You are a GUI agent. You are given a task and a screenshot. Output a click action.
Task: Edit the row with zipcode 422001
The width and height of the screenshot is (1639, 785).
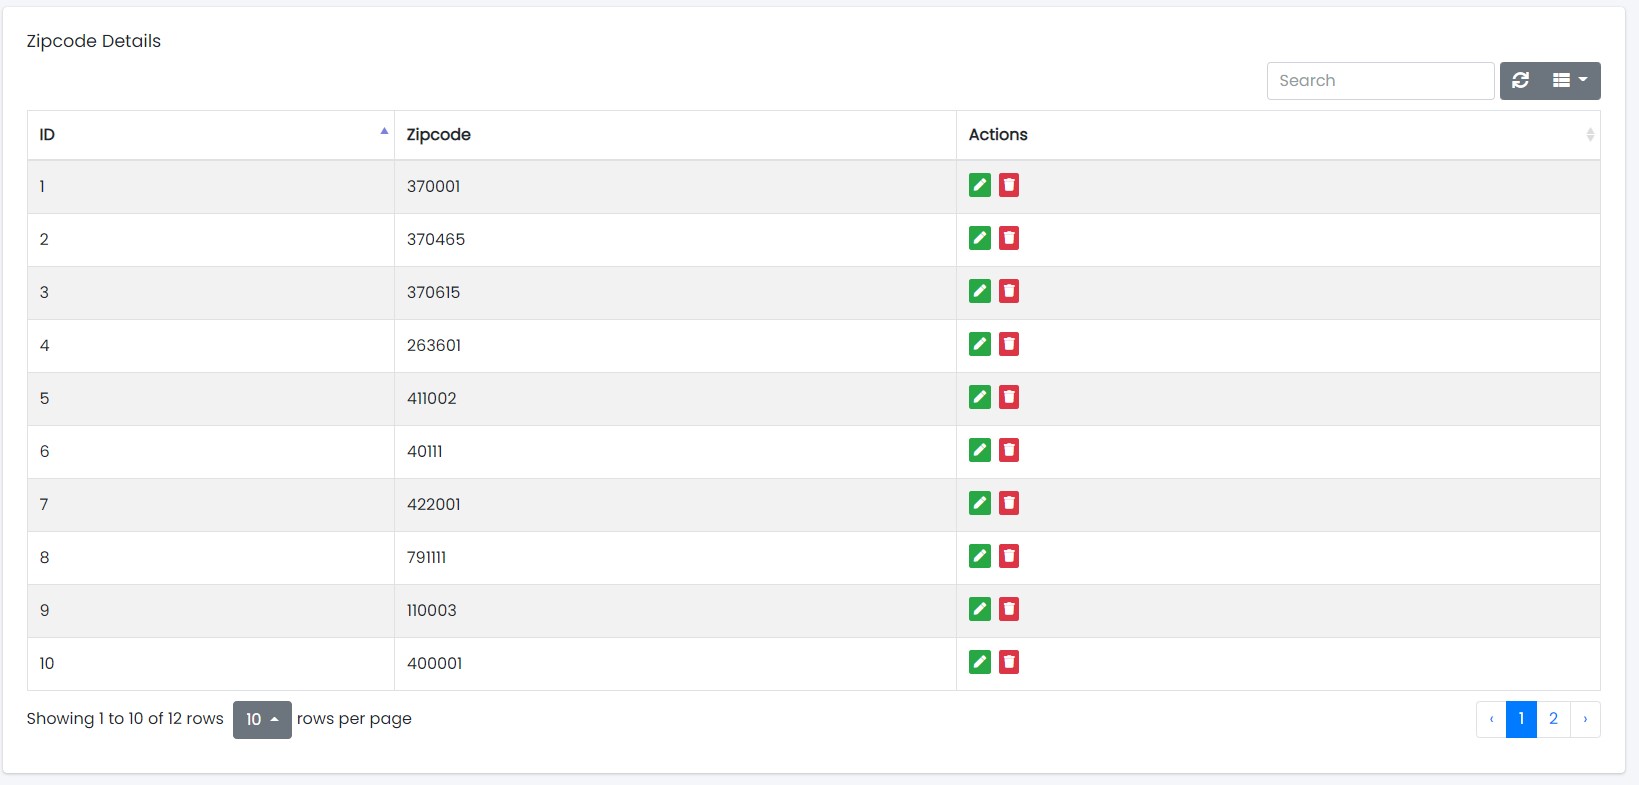pyautogui.click(x=979, y=503)
